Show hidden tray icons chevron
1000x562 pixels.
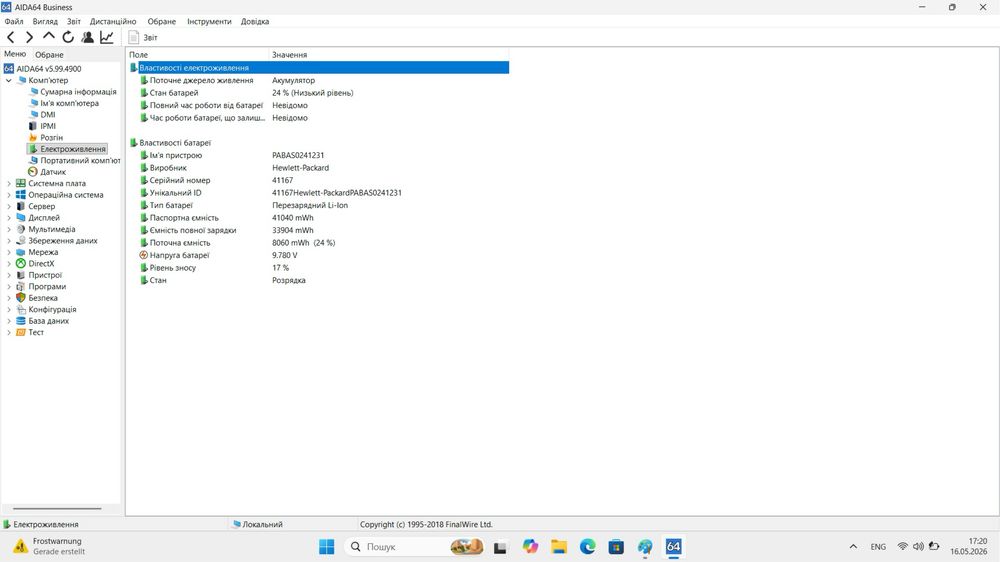point(853,547)
